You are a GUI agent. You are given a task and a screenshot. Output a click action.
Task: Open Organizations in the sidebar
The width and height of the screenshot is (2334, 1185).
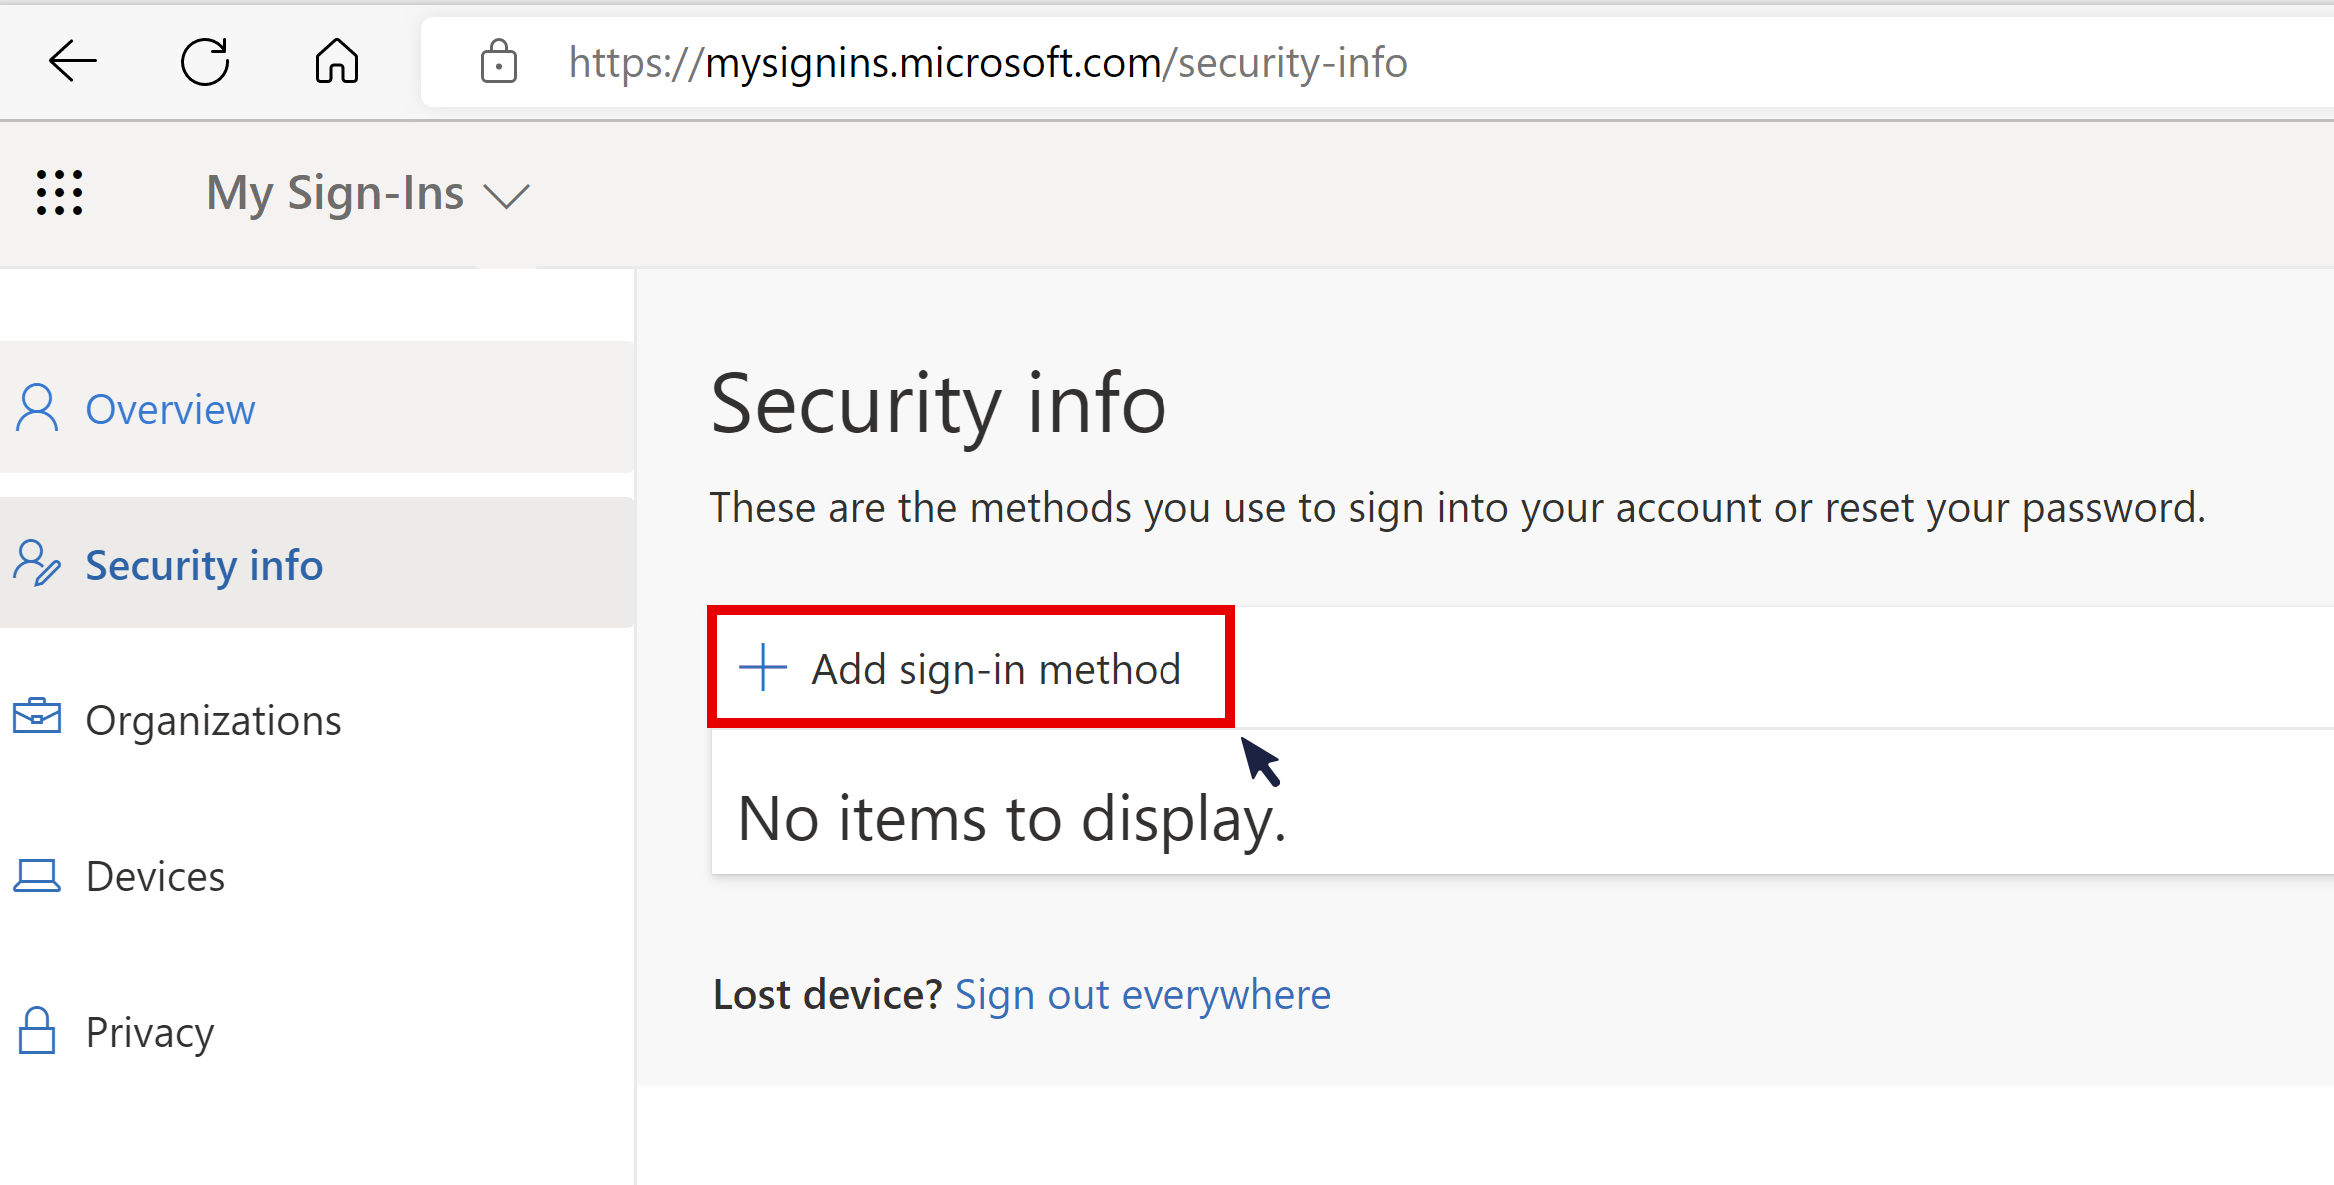[317, 719]
